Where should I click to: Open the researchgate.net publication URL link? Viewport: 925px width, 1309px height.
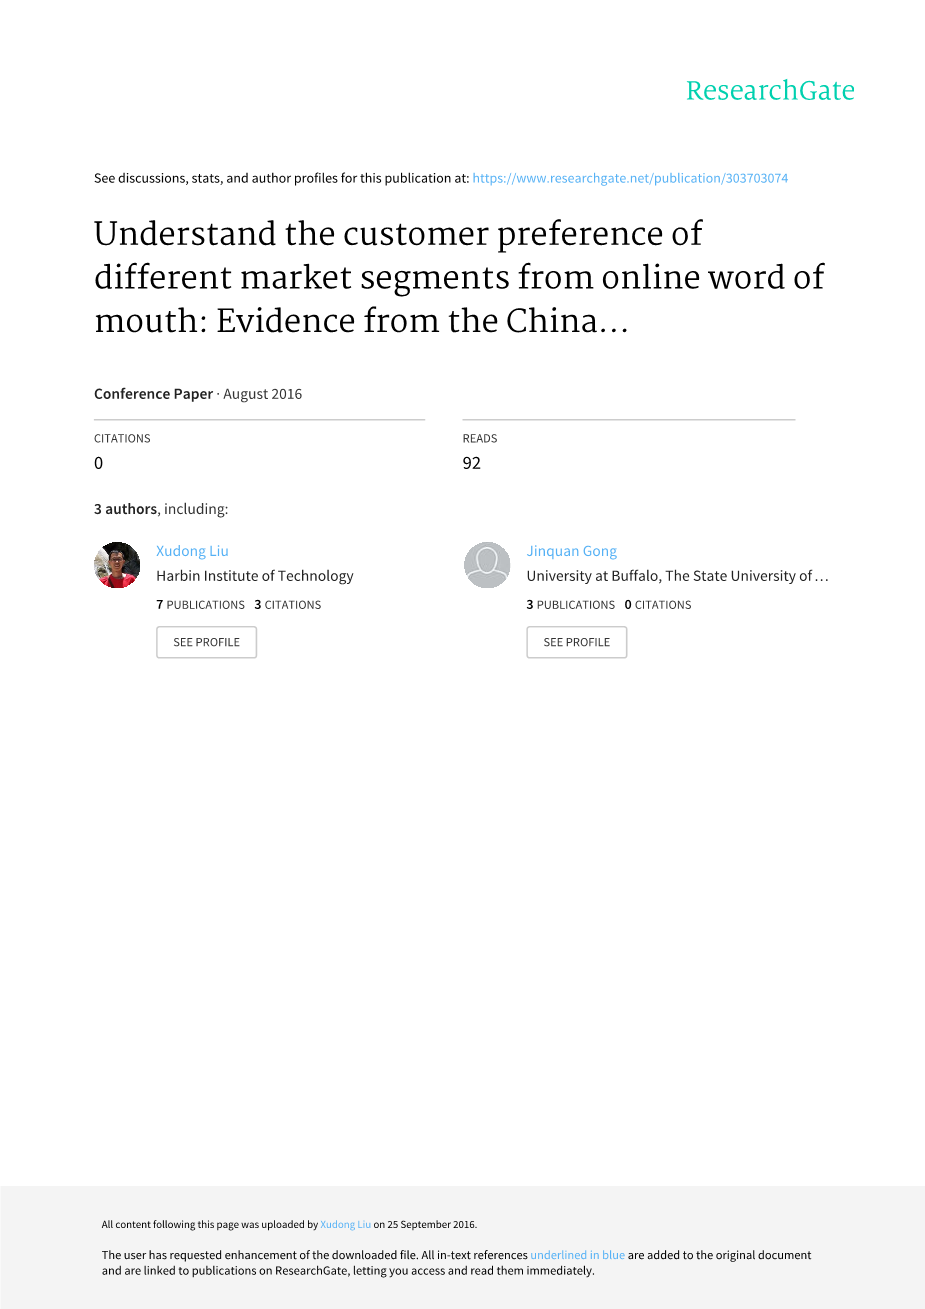630,178
